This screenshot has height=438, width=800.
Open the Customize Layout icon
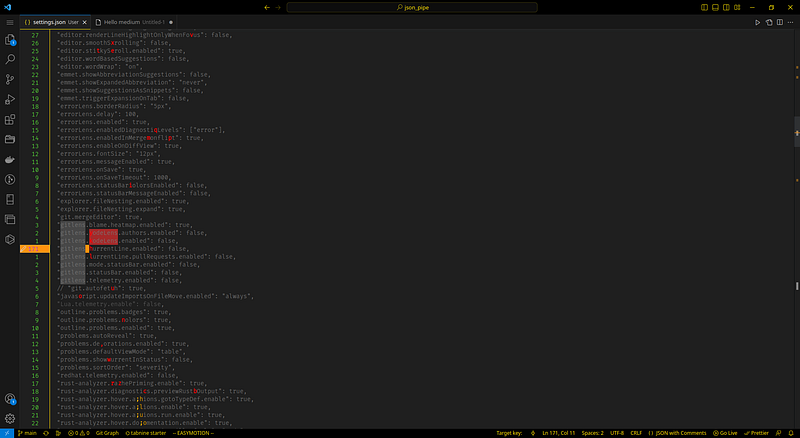click(x=737, y=7)
